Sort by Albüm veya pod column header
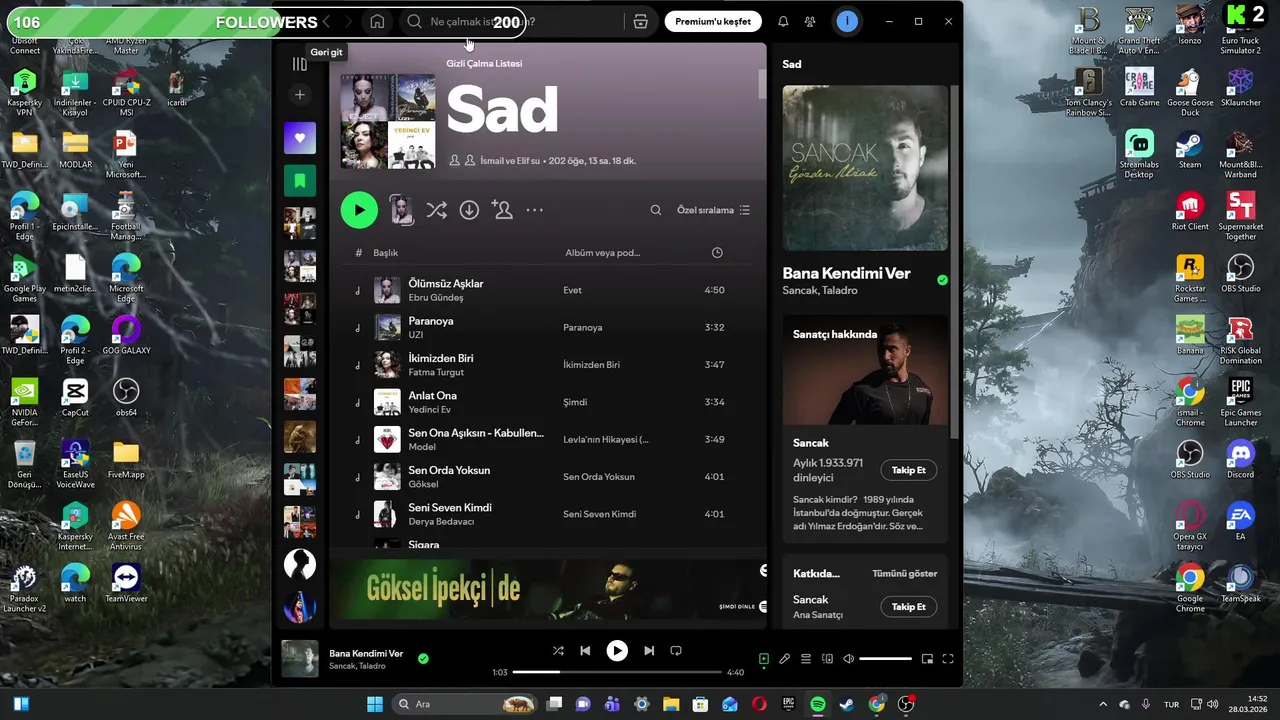Screen dimensions: 1280x720 click(x=602, y=253)
